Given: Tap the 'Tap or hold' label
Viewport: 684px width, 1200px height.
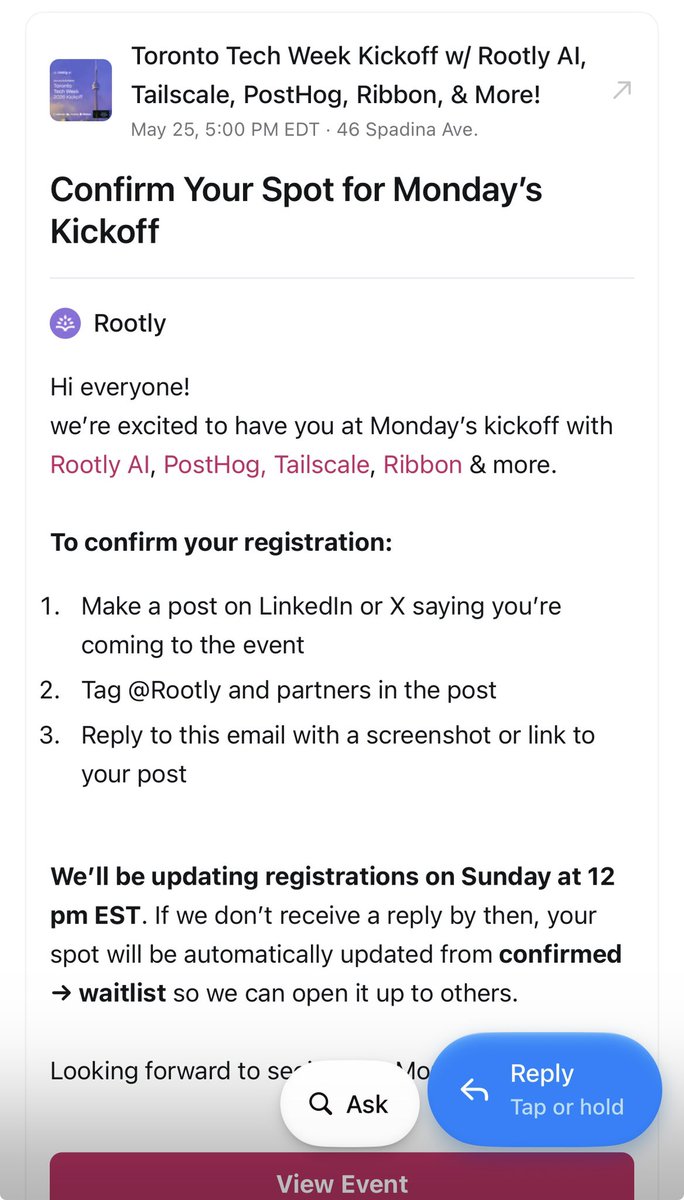Looking at the screenshot, I should tap(567, 1107).
